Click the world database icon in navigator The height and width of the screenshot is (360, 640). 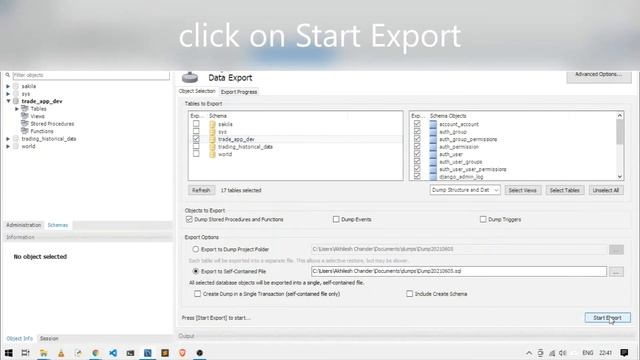click(16, 146)
